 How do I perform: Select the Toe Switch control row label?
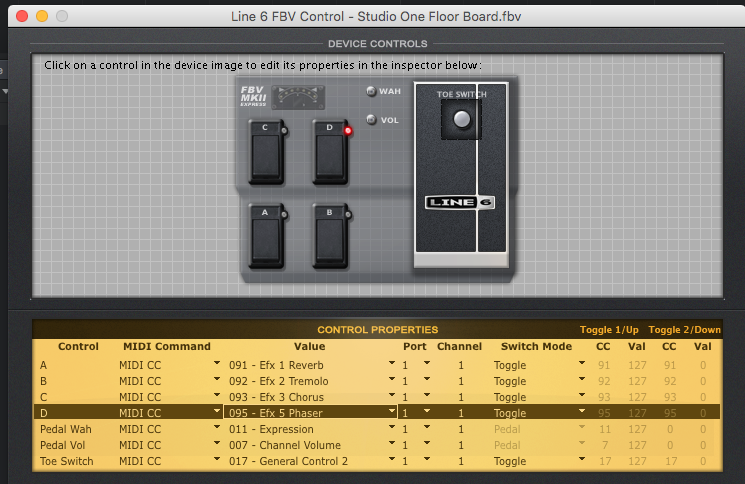click(67, 461)
